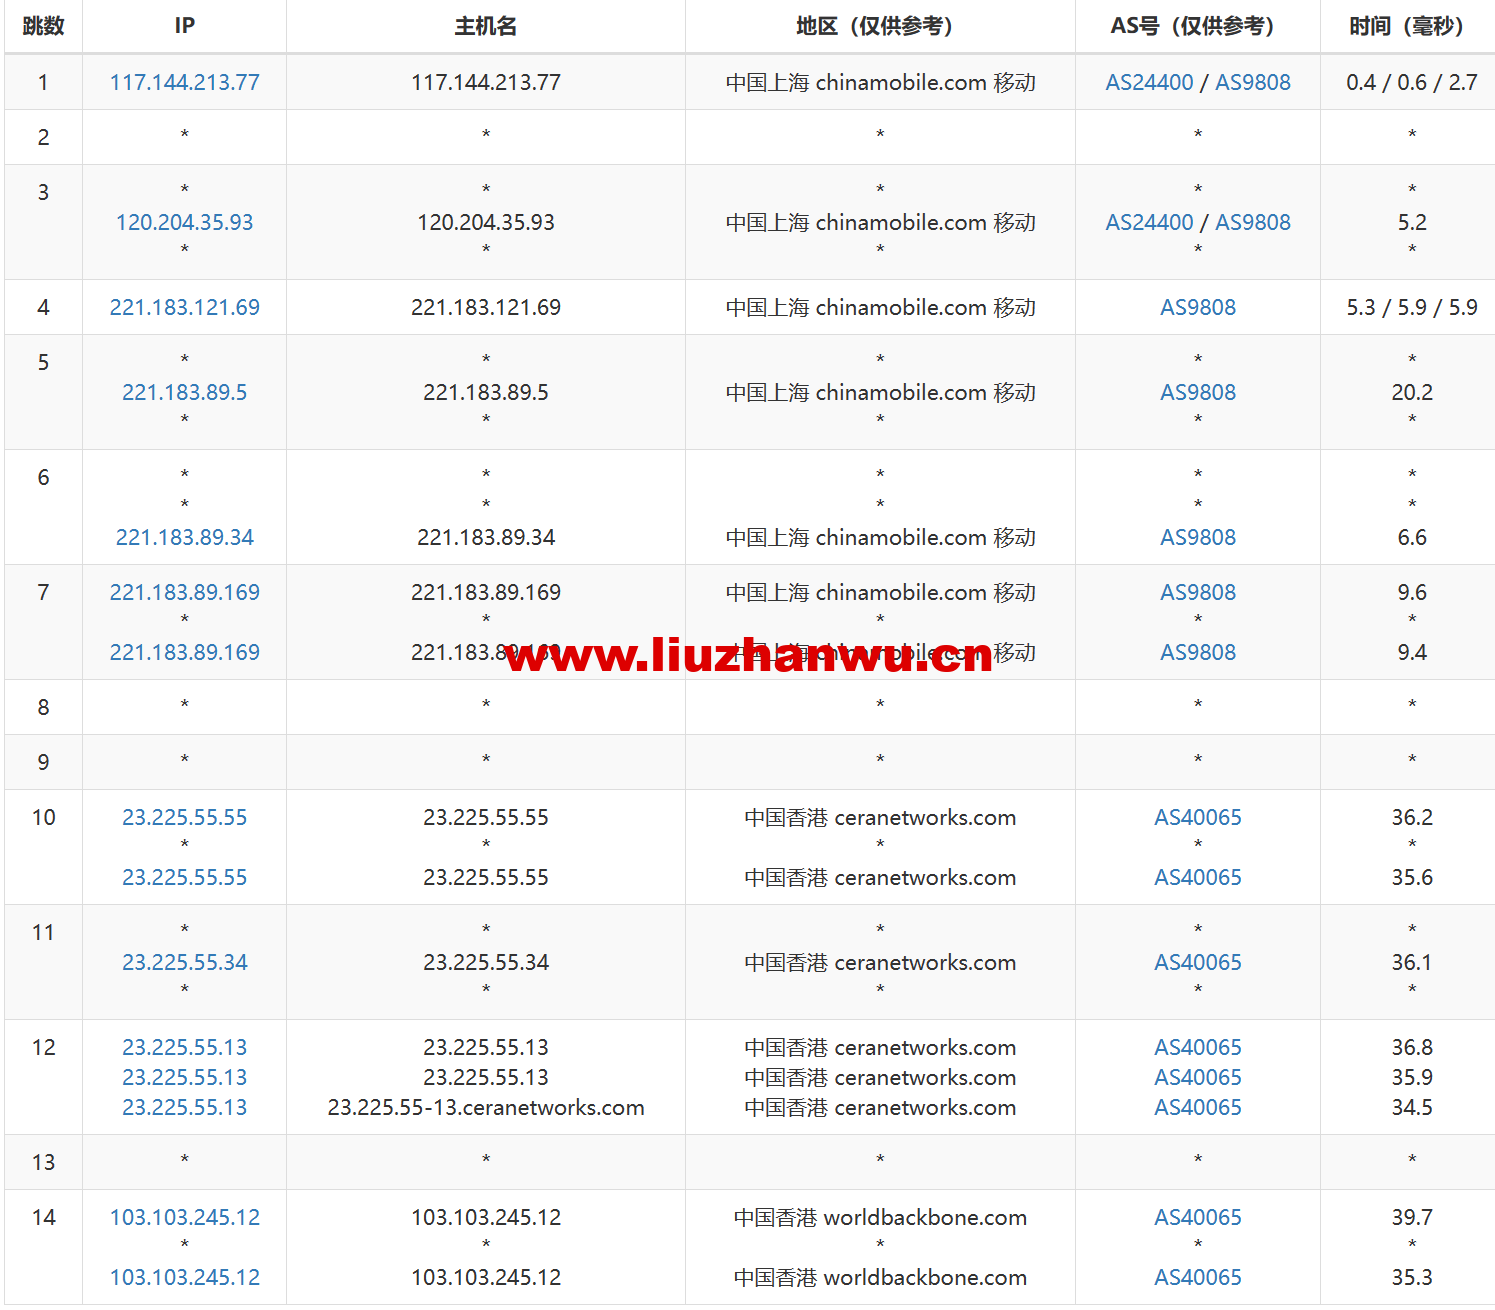Select time value 5.3 / 5.9 / 5.9
Image resolution: width=1495 pixels, height=1310 pixels.
1412,307
